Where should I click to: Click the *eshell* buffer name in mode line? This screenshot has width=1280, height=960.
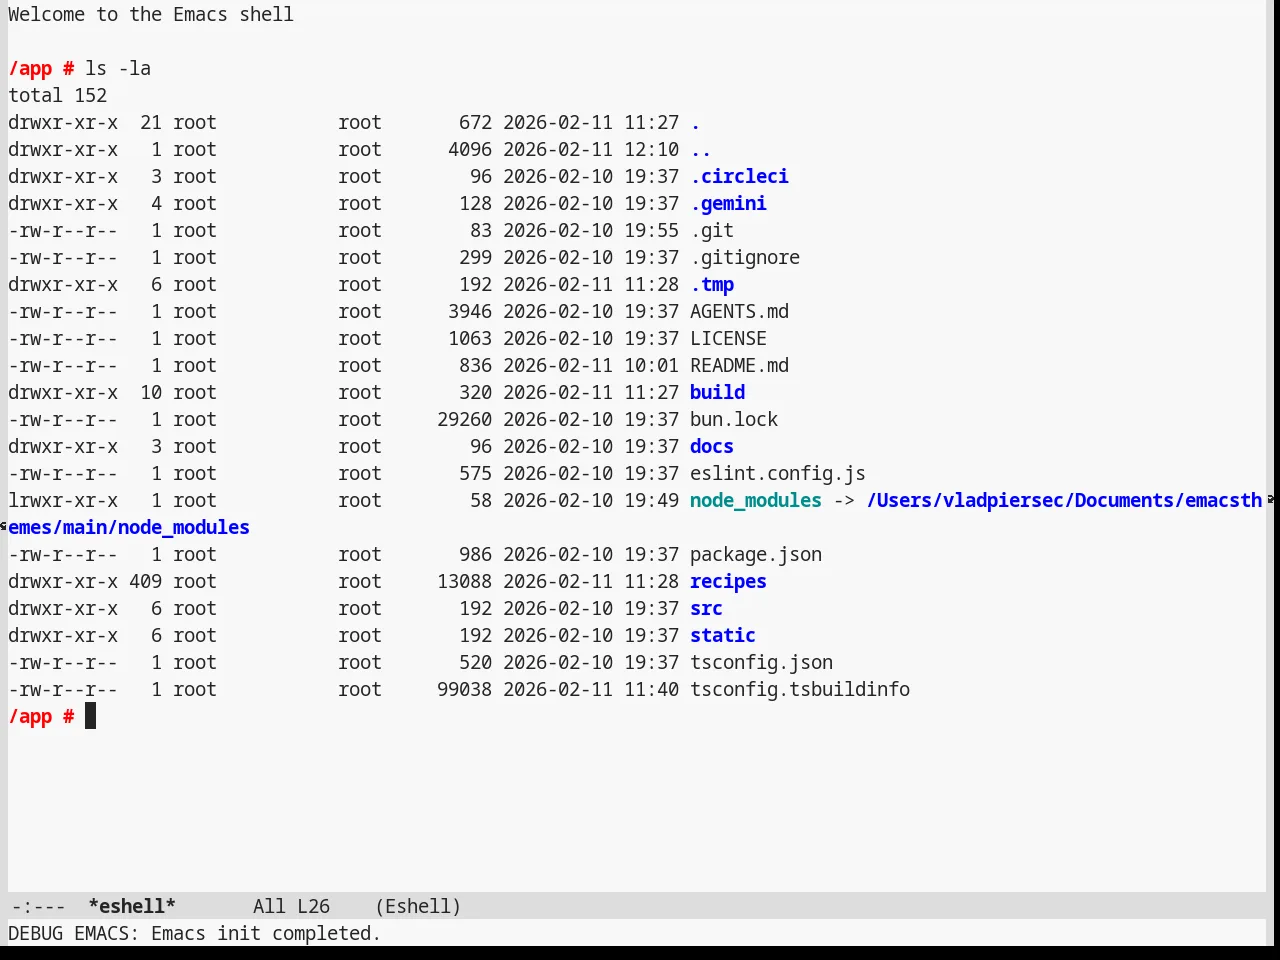pos(132,906)
